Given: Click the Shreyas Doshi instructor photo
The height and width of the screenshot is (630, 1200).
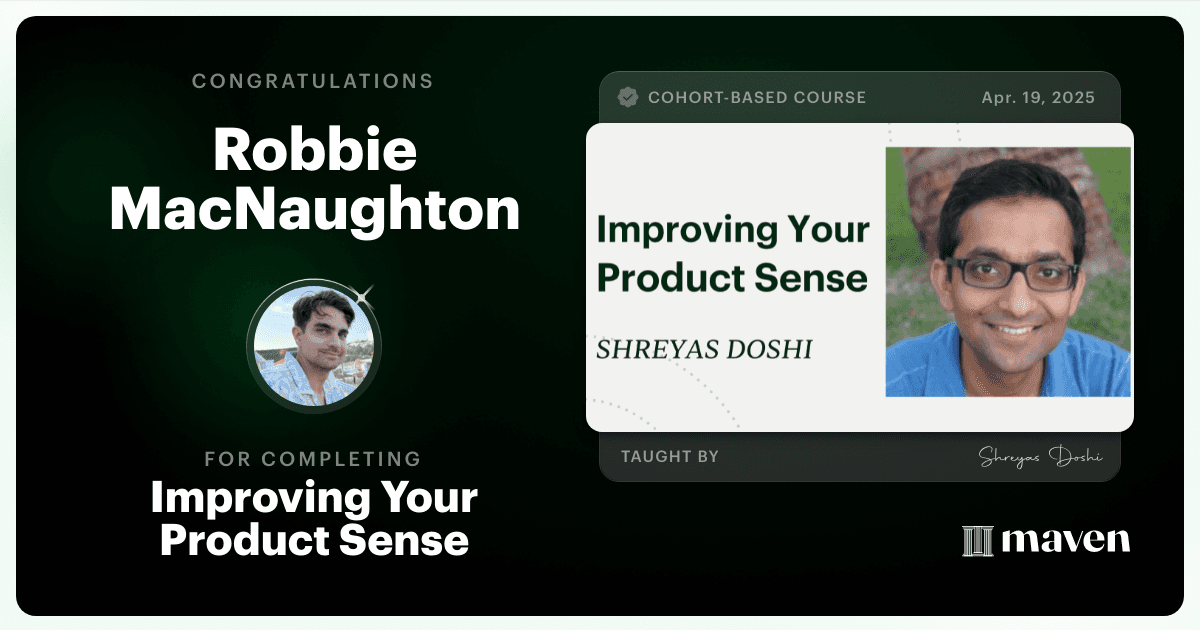Looking at the screenshot, I should coord(1008,272).
